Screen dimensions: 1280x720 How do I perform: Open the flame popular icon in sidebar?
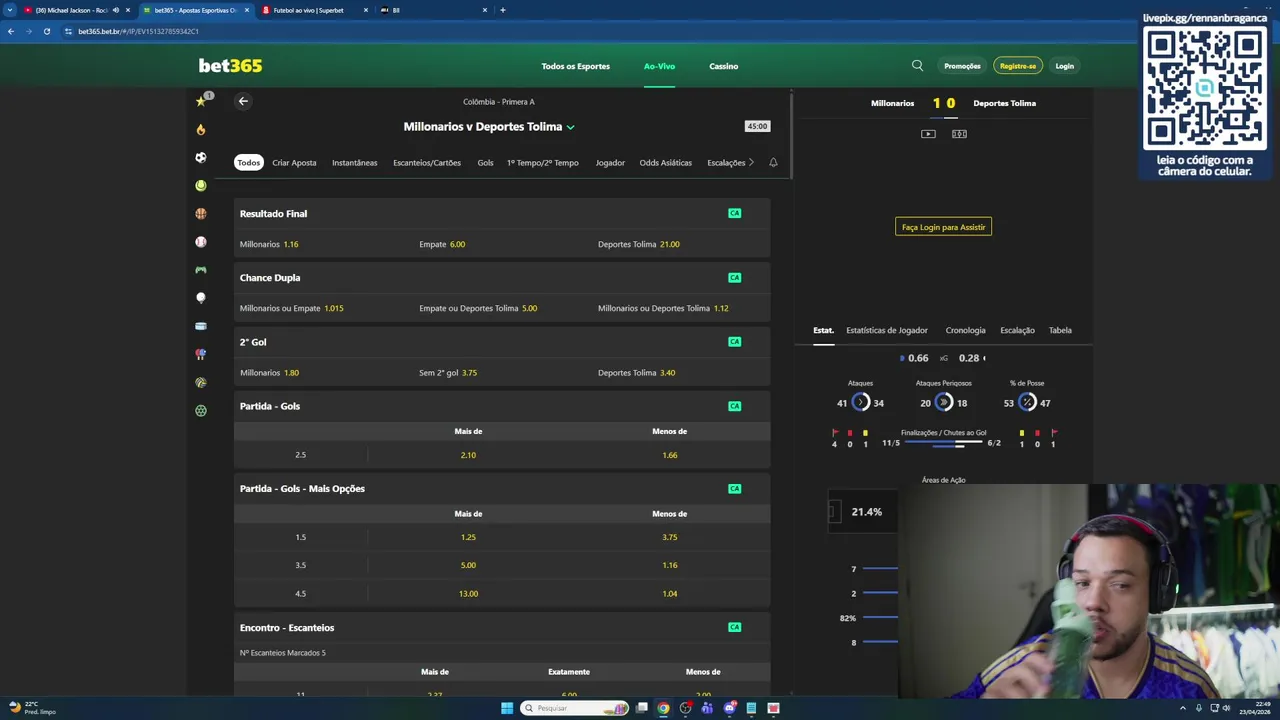(x=201, y=129)
